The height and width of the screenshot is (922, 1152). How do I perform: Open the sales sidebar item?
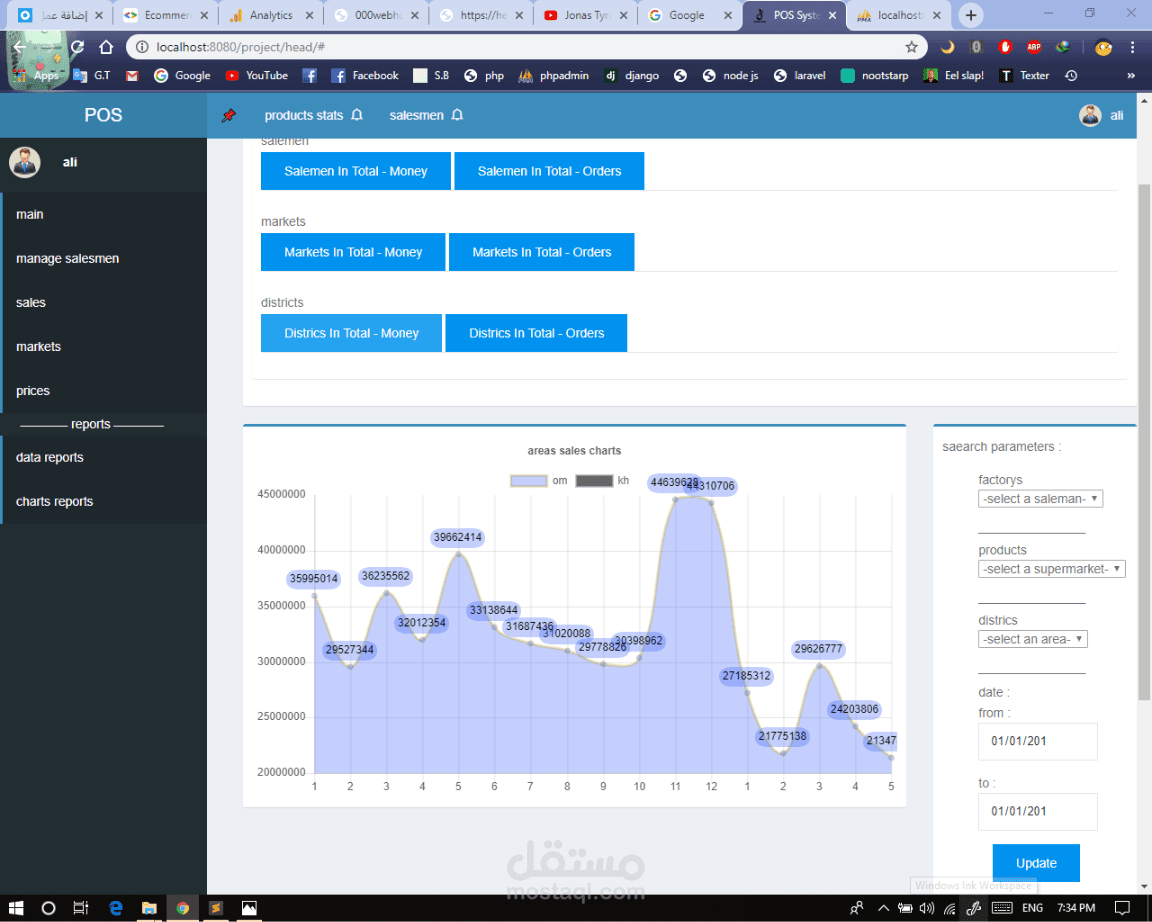(x=104, y=303)
